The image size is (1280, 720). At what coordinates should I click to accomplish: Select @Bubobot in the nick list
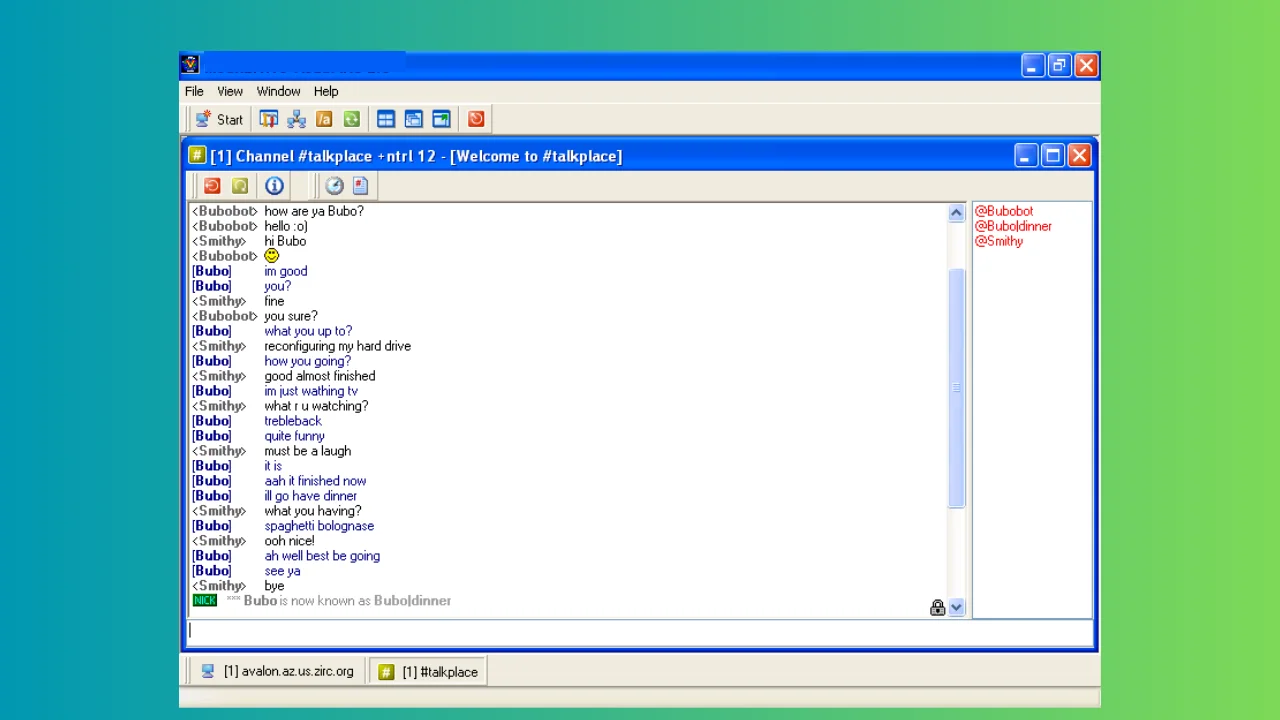pyautogui.click(x=1004, y=211)
